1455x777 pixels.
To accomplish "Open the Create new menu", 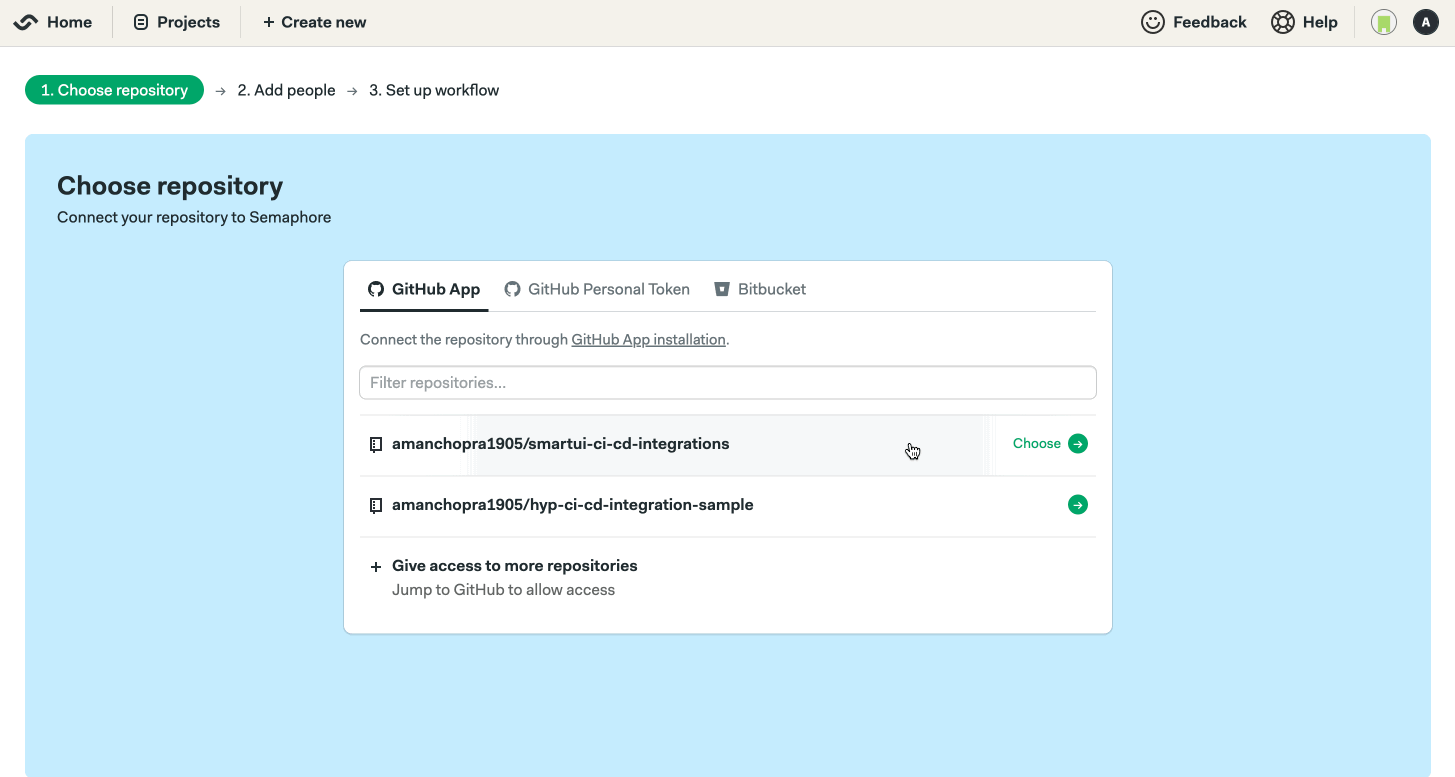I will (x=314, y=22).
